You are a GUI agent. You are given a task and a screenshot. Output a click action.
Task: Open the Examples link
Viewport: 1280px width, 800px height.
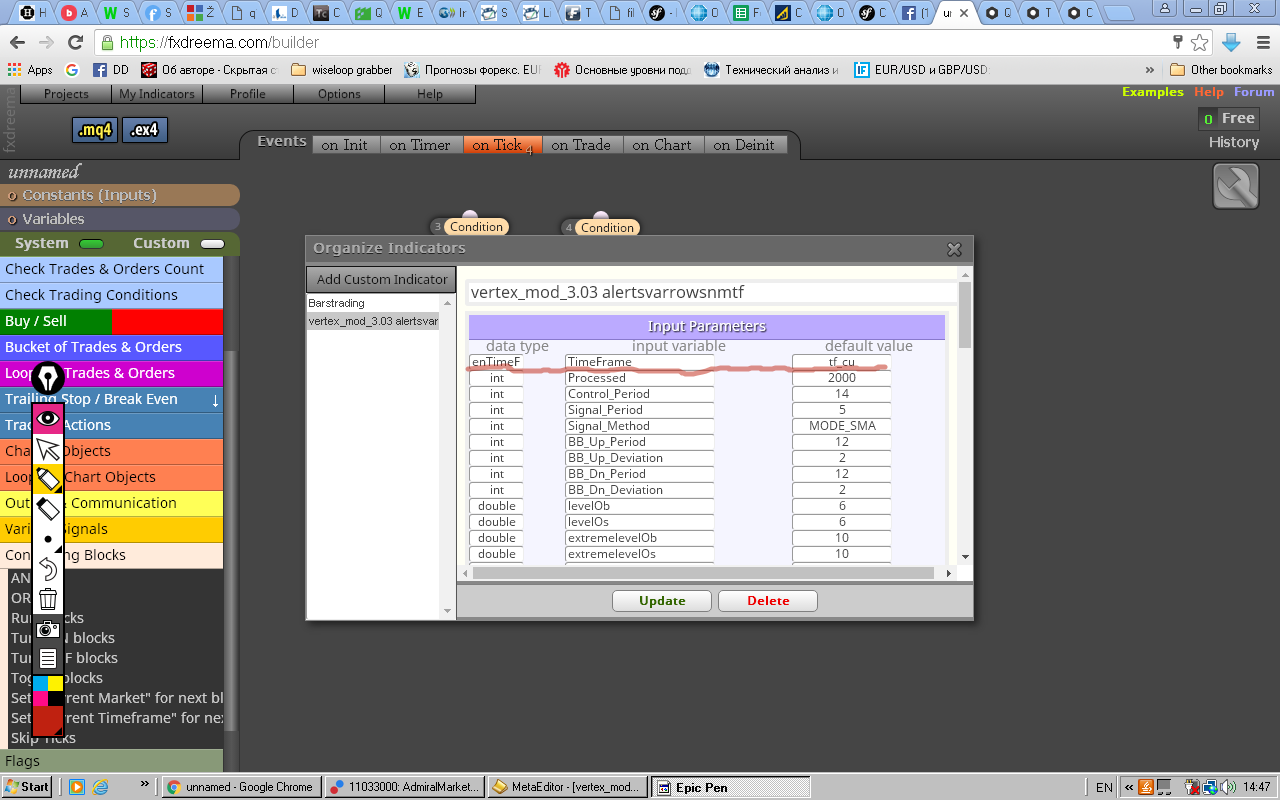point(1152,92)
